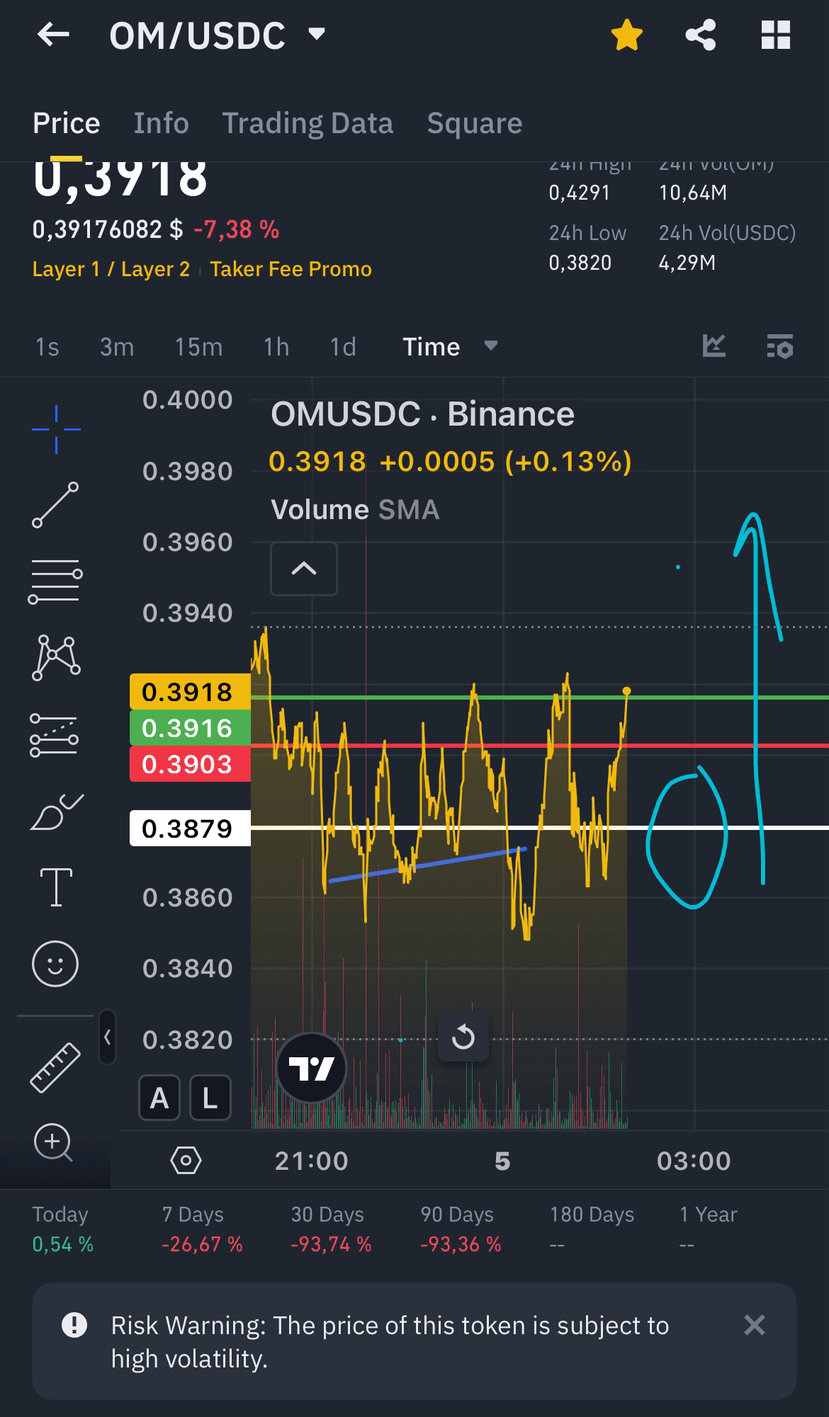Open the emoji sticker tool
Image resolution: width=829 pixels, height=1417 pixels.
click(55, 964)
